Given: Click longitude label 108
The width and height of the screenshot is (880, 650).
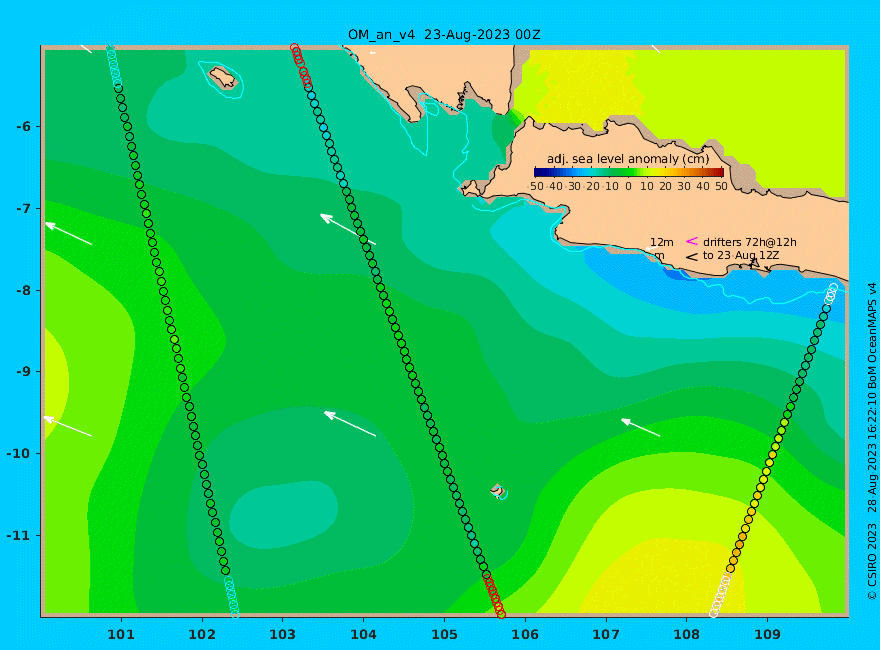Looking at the screenshot, I should pyautogui.click(x=687, y=635).
